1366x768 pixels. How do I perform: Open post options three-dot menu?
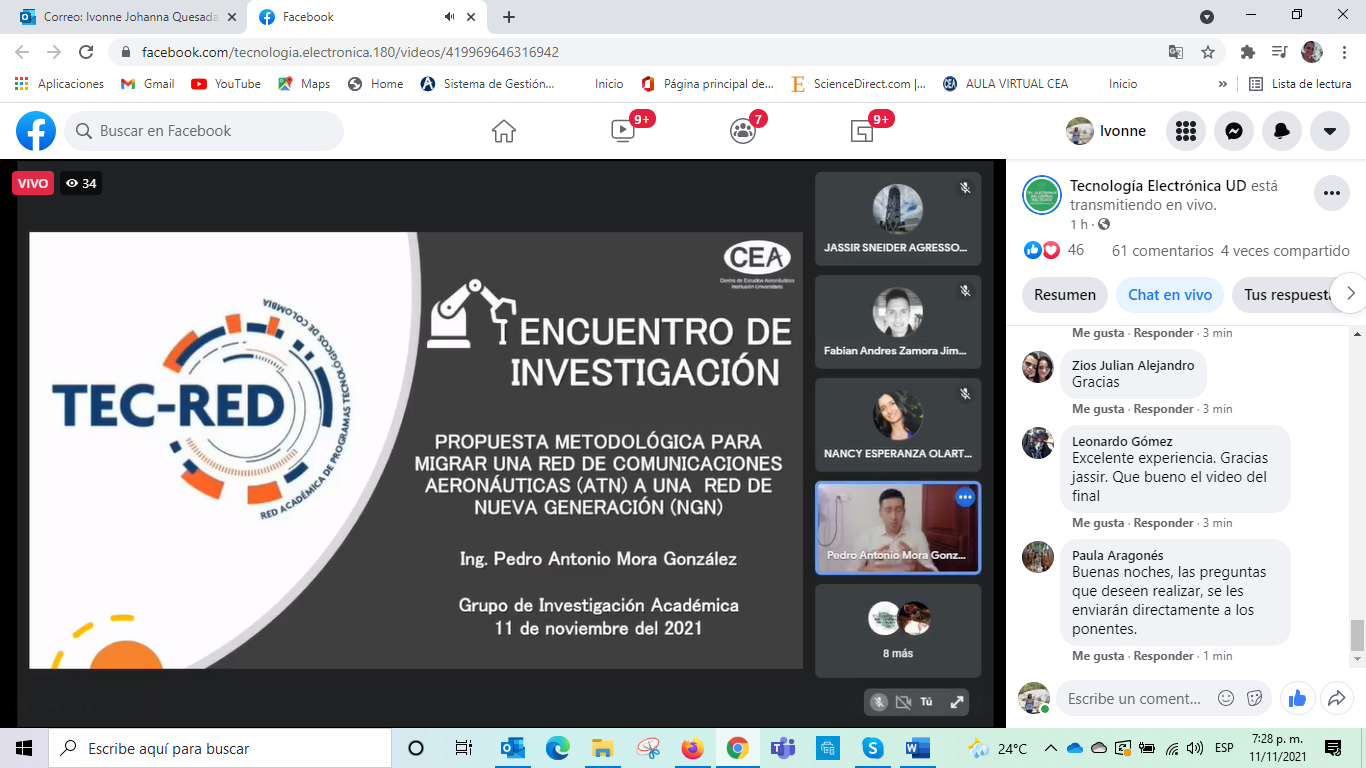1331,193
